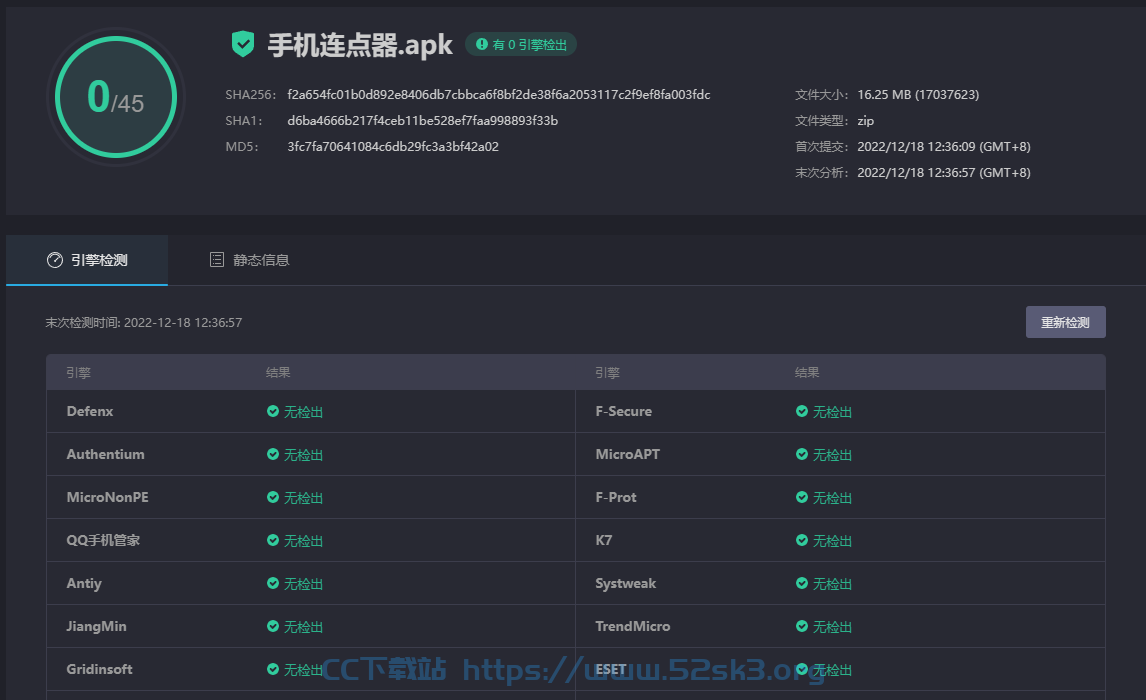Click the Gridinsoft engine name
Screen dimensions: 1146x700
99,669
